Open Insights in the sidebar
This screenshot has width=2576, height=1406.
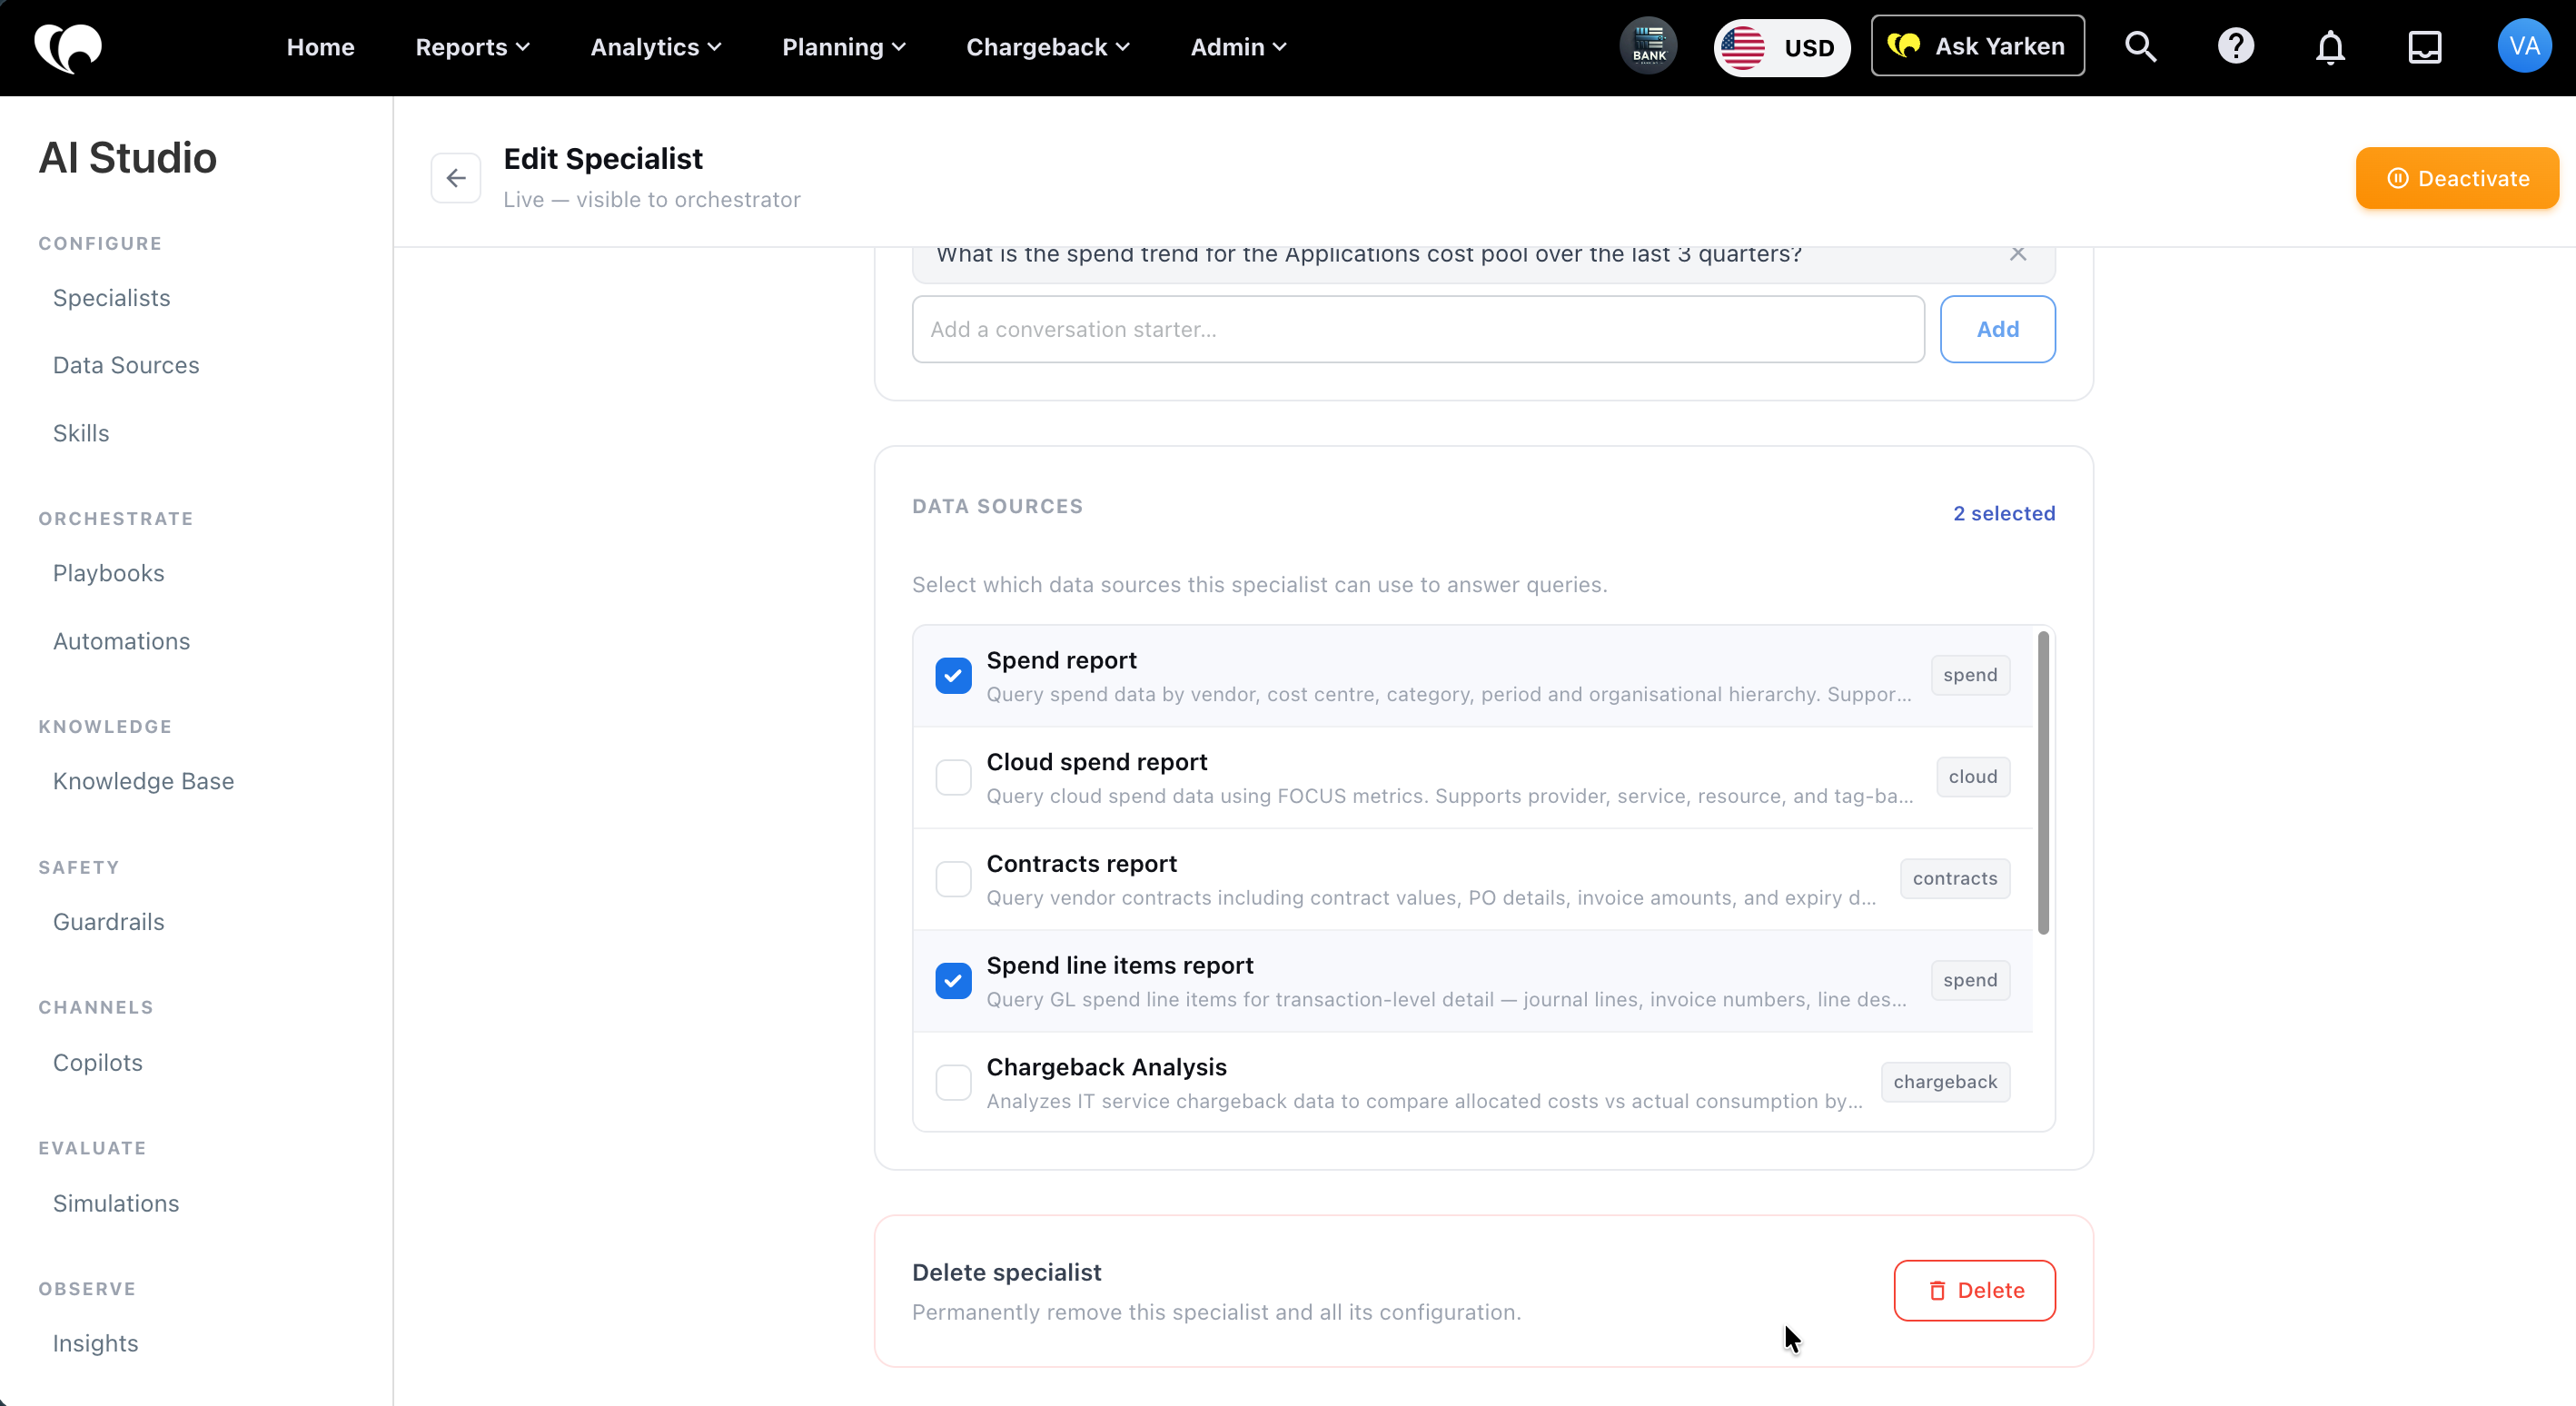[95, 1343]
